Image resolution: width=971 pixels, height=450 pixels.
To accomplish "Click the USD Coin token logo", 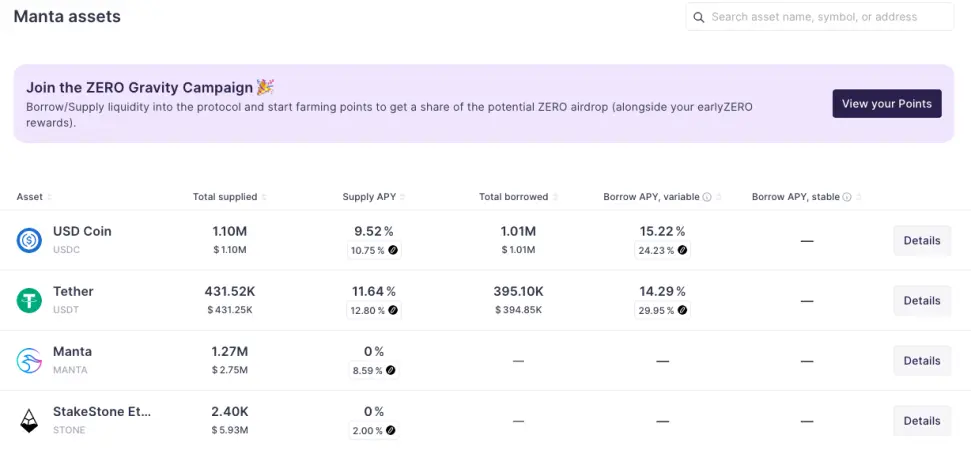I will 29,240.
